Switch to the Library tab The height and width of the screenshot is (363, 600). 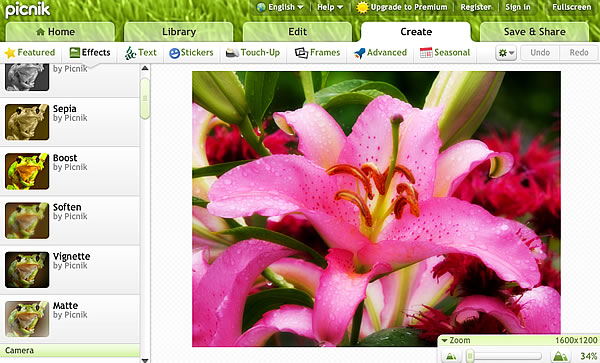point(179,32)
